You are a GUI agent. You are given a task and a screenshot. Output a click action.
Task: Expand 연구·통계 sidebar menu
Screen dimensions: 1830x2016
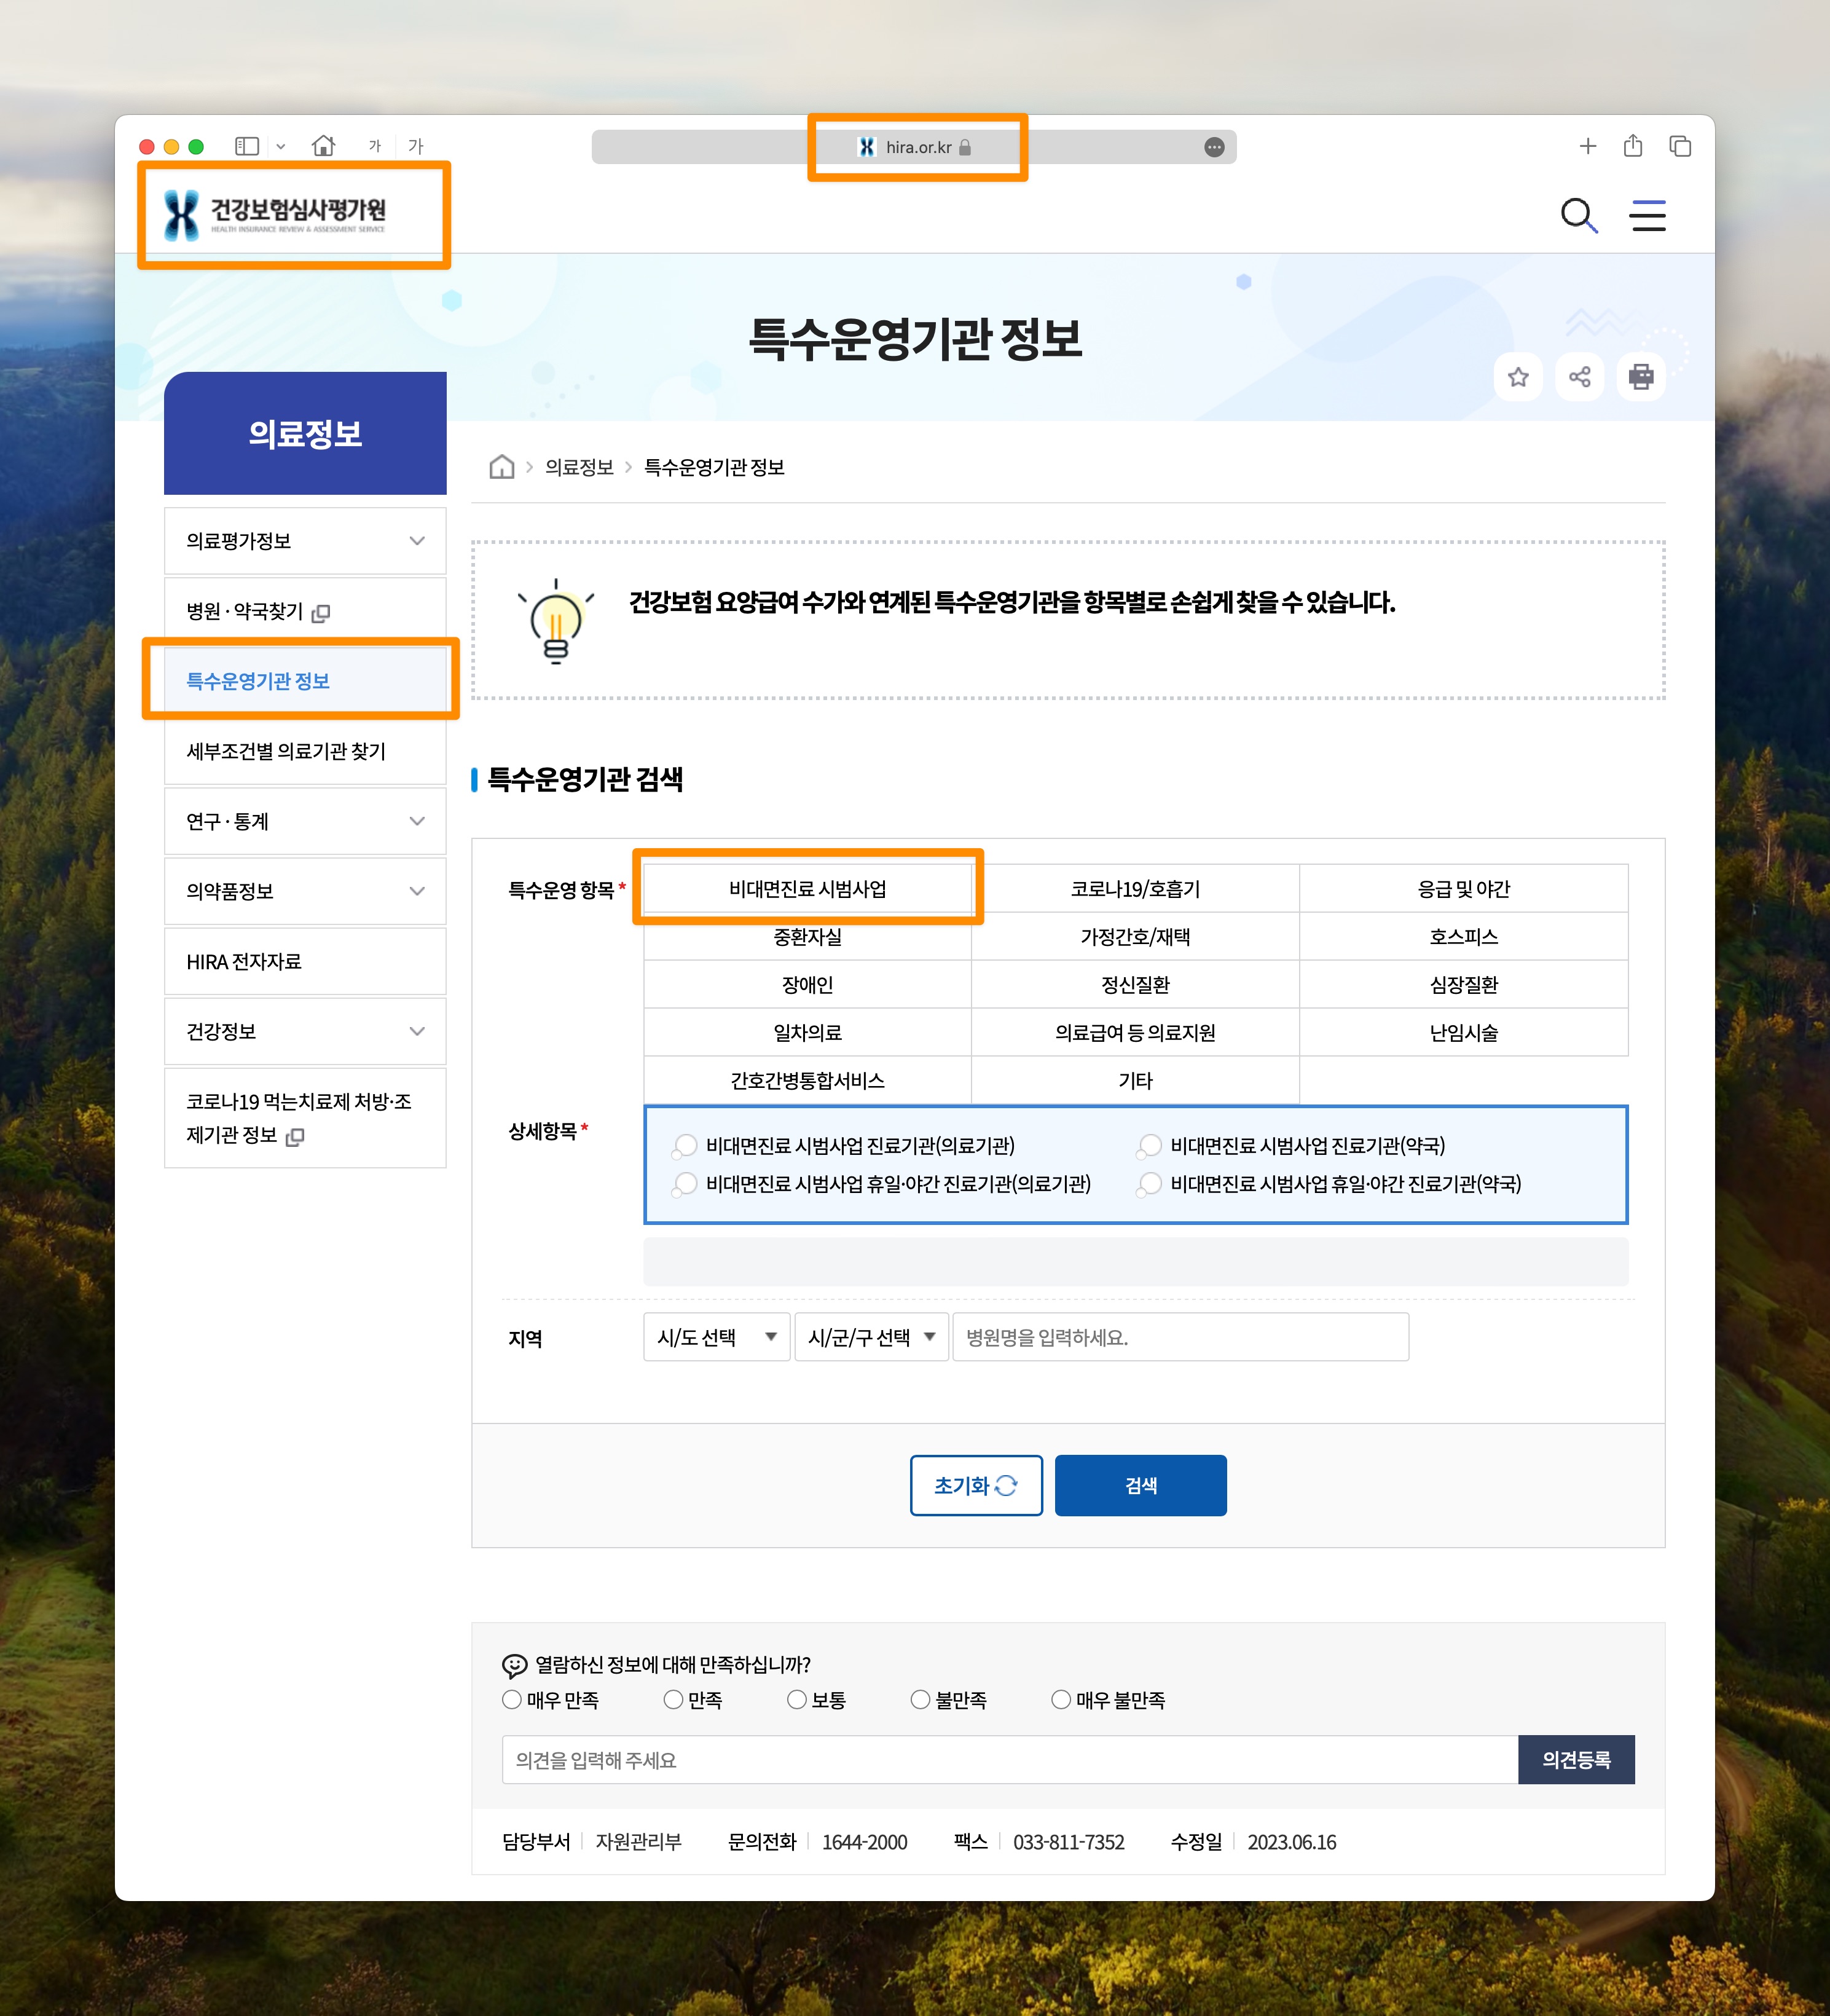305,821
